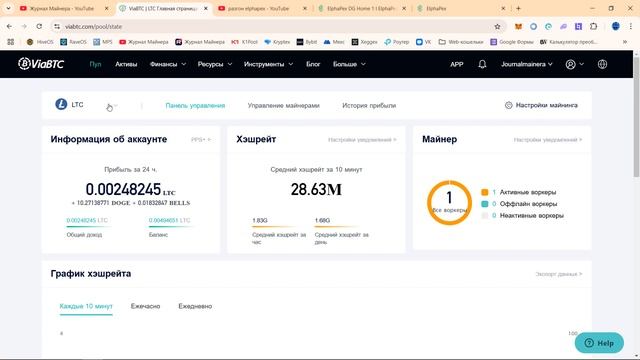Open the Bybit bookmark
The image size is (640, 360).
[x=307, y=42]
